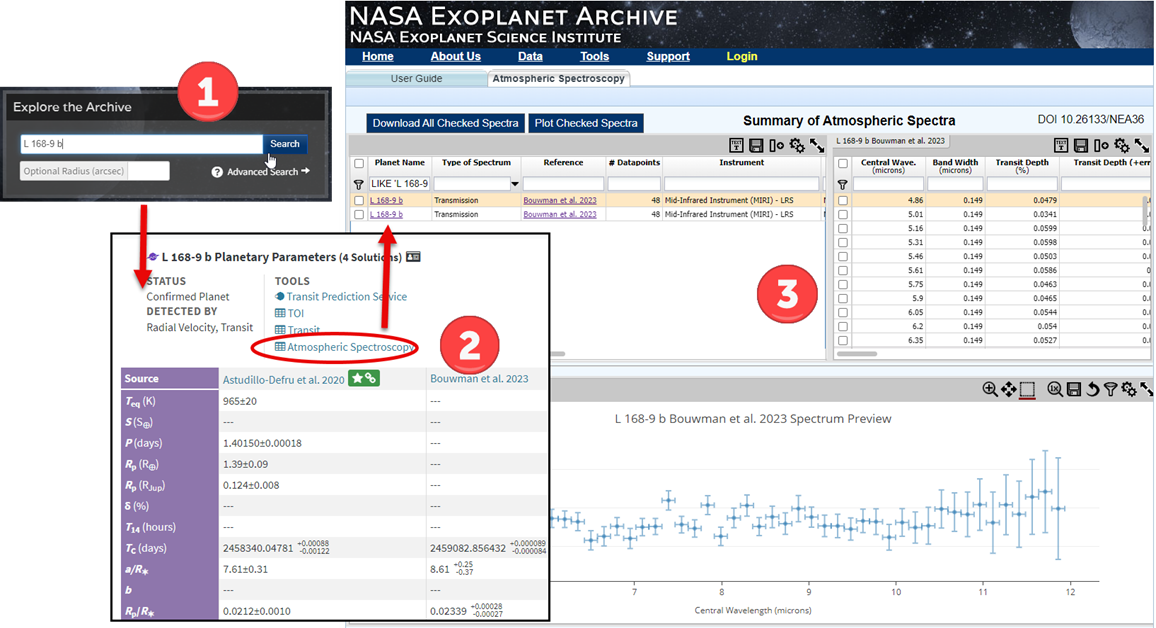The height and width of the screenshot is (628, 1156).
Task: Open the Data menu
Action: 530,57
